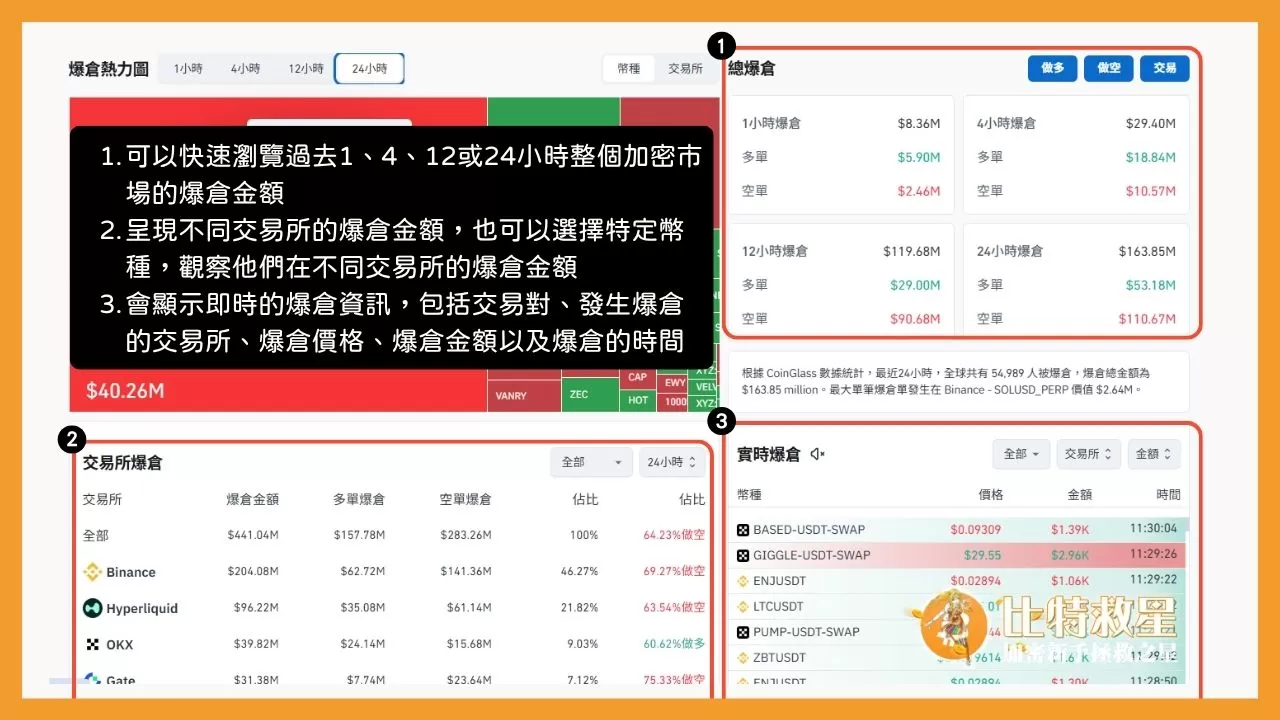Click the OKX logo icon
Screen dimensions: 1280x720
click(x=93, y=645)
